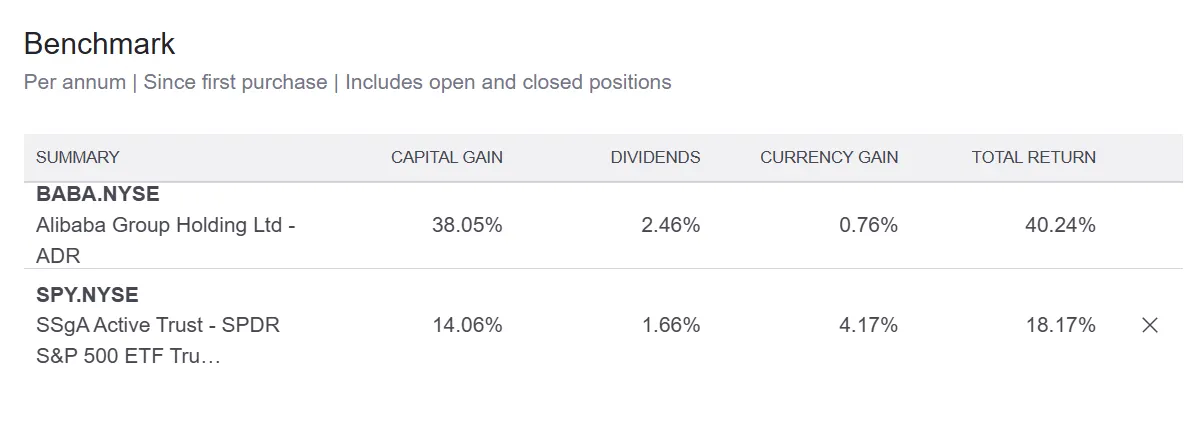
Task: Select BABA total return value 40.24%
Action: (x=1060, y=225)
